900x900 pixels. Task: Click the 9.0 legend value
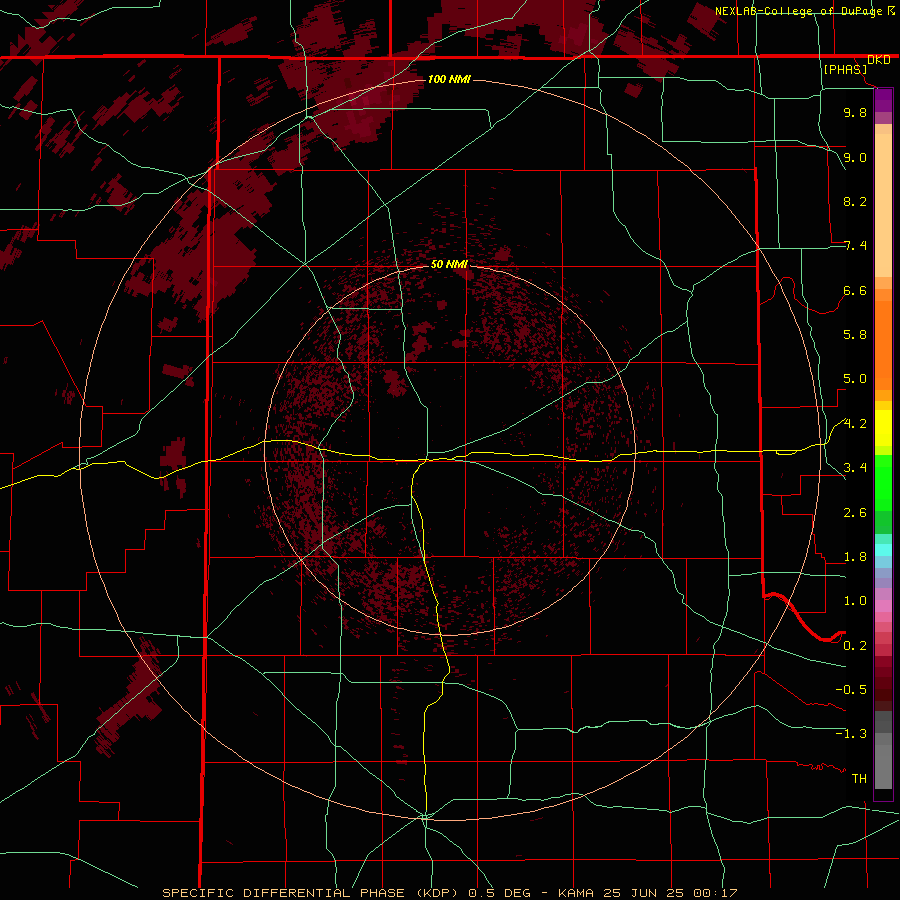click(855, 157)
